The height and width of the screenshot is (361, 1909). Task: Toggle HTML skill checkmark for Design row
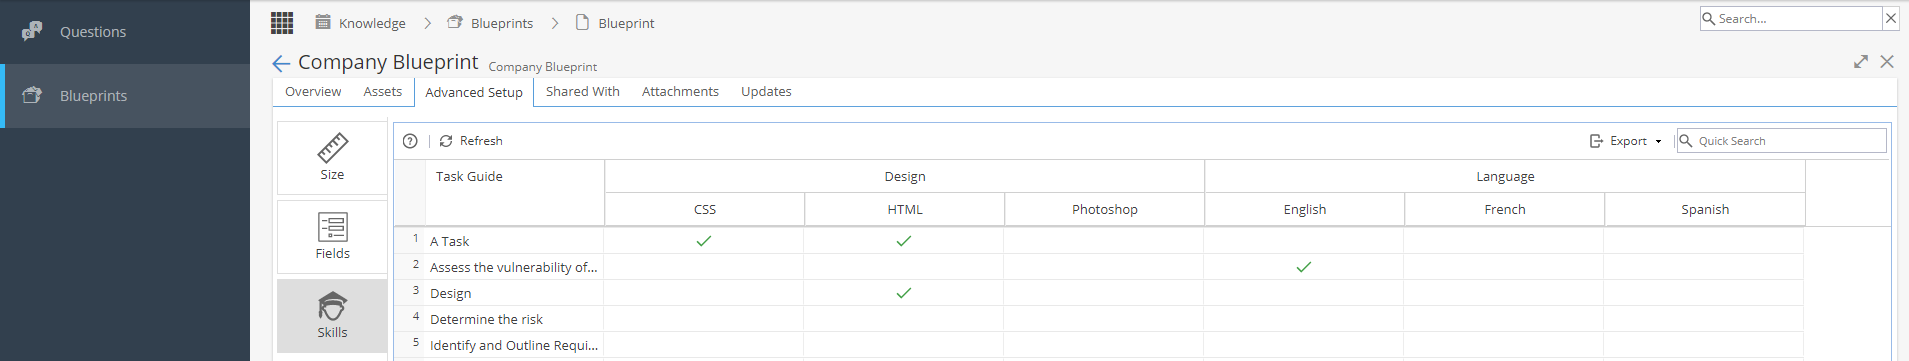pyautogui.click(x=904, y=293)
